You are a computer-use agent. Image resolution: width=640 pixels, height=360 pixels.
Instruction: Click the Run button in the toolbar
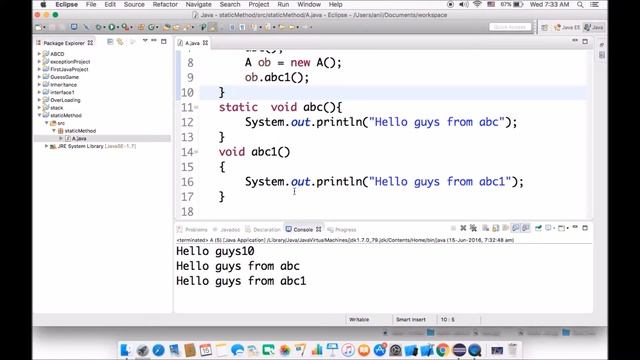[x=111, y=27]
